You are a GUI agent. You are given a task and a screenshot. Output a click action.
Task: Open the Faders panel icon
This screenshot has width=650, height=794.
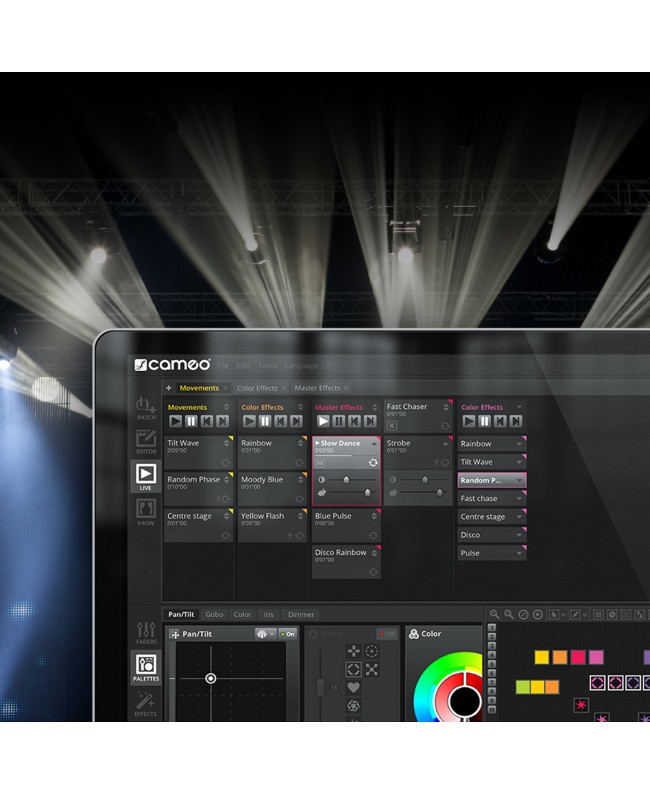click(x=146, y=633)
